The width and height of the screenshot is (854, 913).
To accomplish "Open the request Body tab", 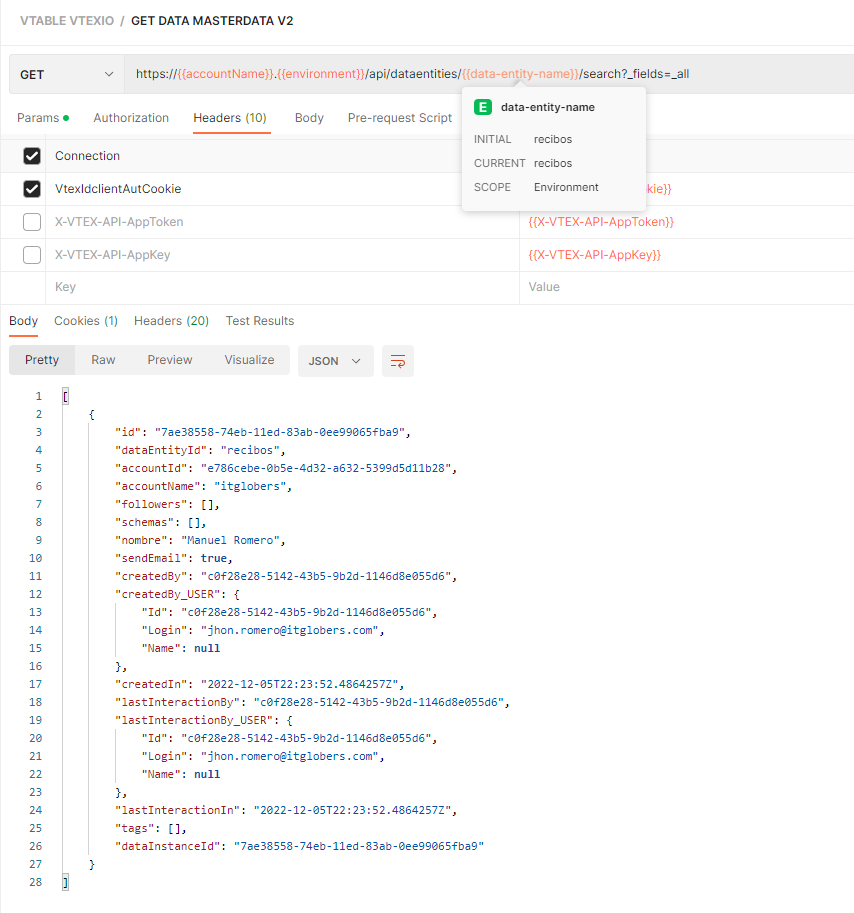I will [309, 118].
